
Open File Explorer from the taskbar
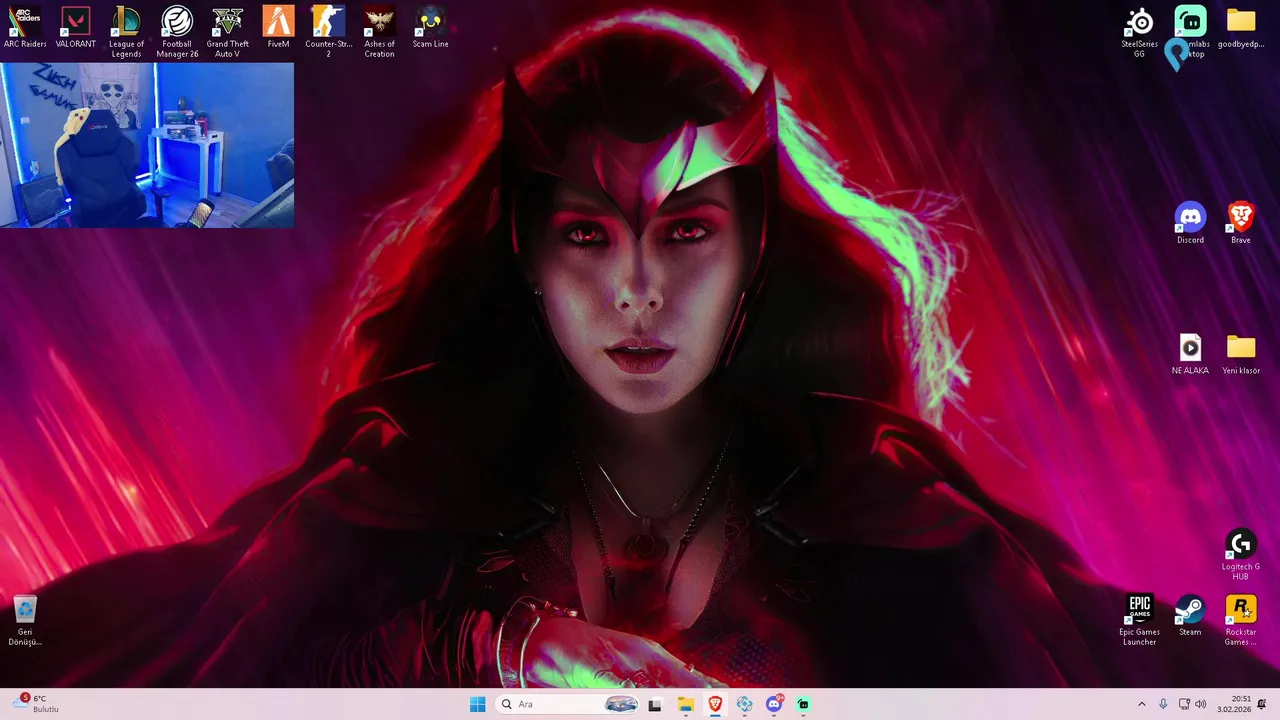pyautogui.click(x=685, y=704)
